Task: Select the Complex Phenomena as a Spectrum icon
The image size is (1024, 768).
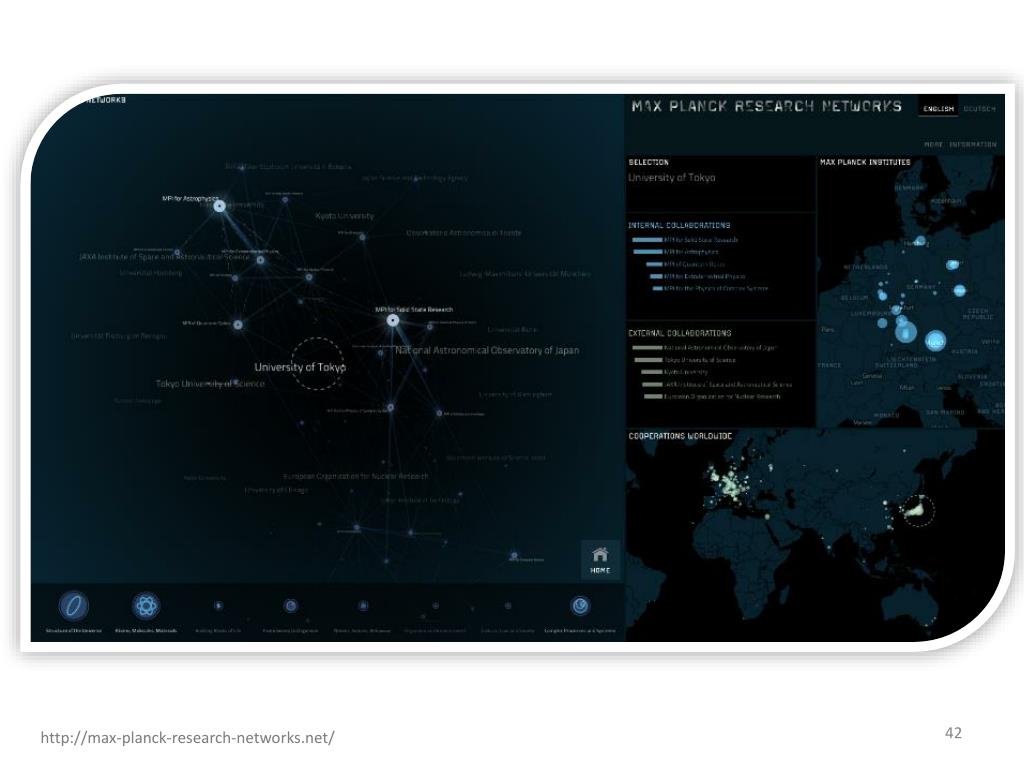Action: coord(580,606)
